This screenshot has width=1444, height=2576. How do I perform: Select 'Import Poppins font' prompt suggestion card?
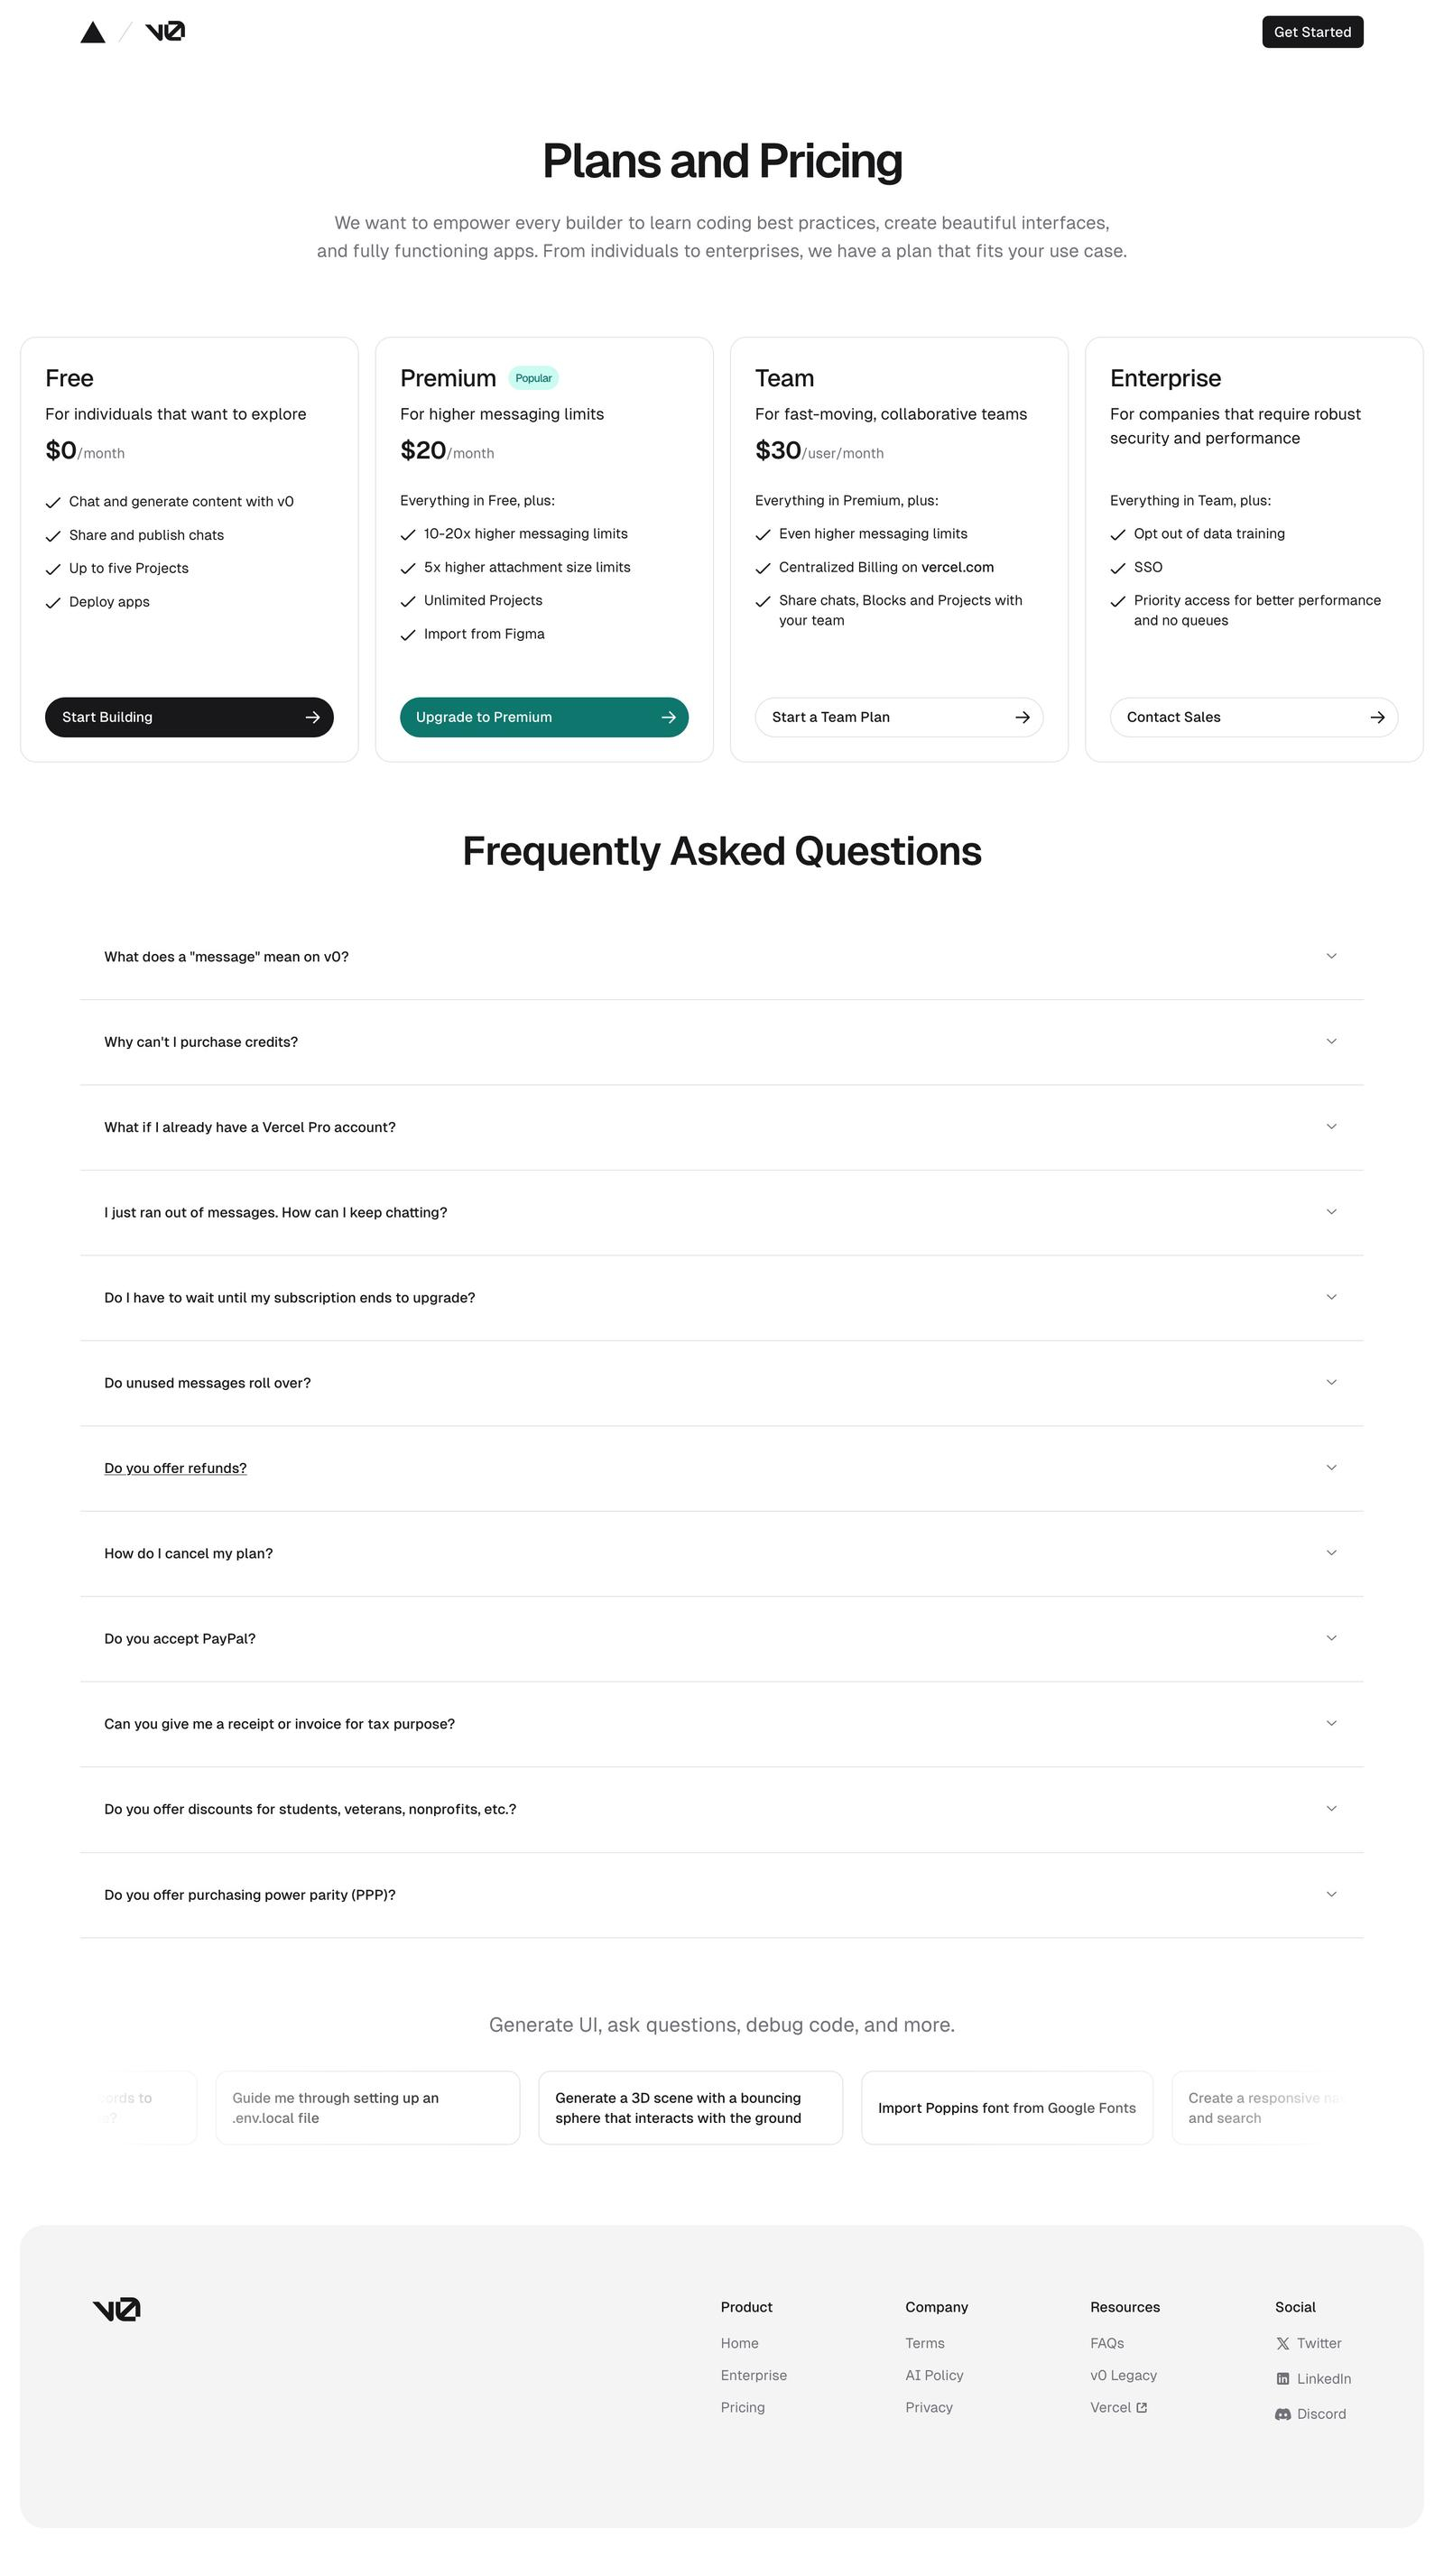point(1006,2108)
